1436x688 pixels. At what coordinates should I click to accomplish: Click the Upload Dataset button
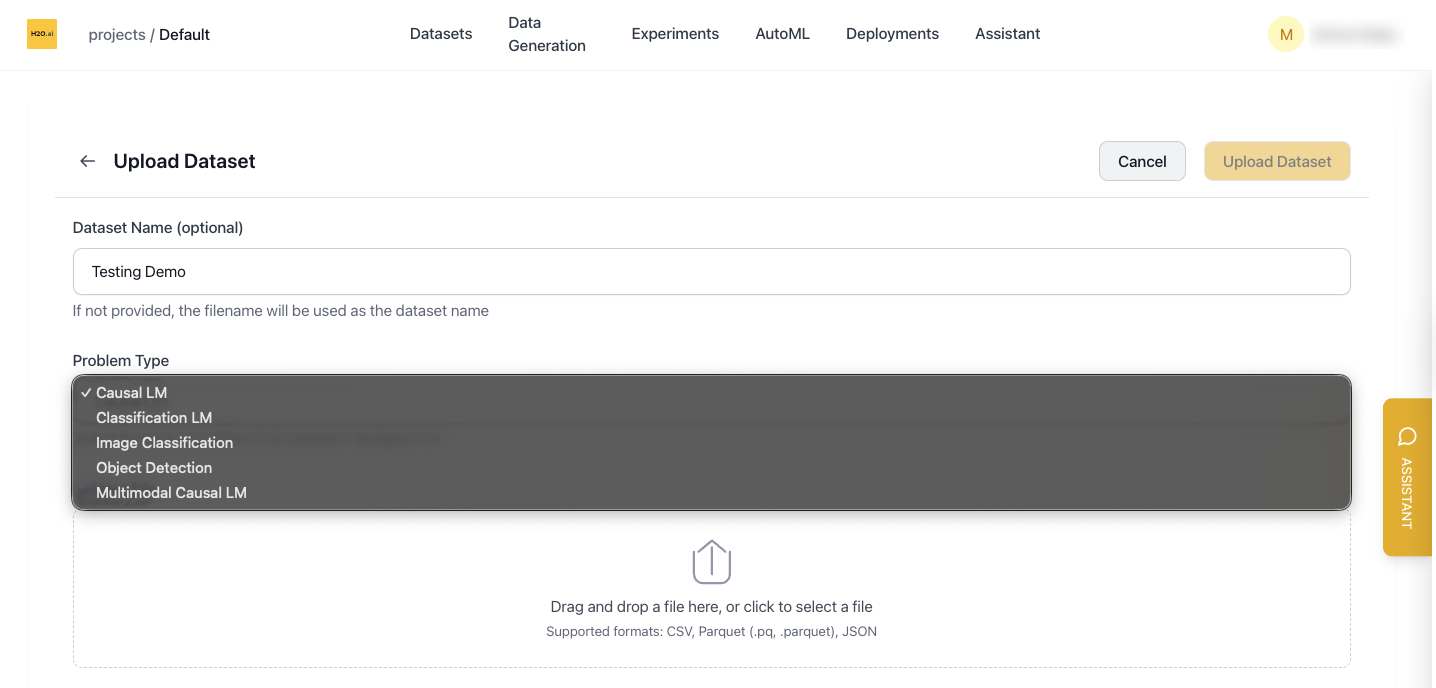click(1277, 161)
